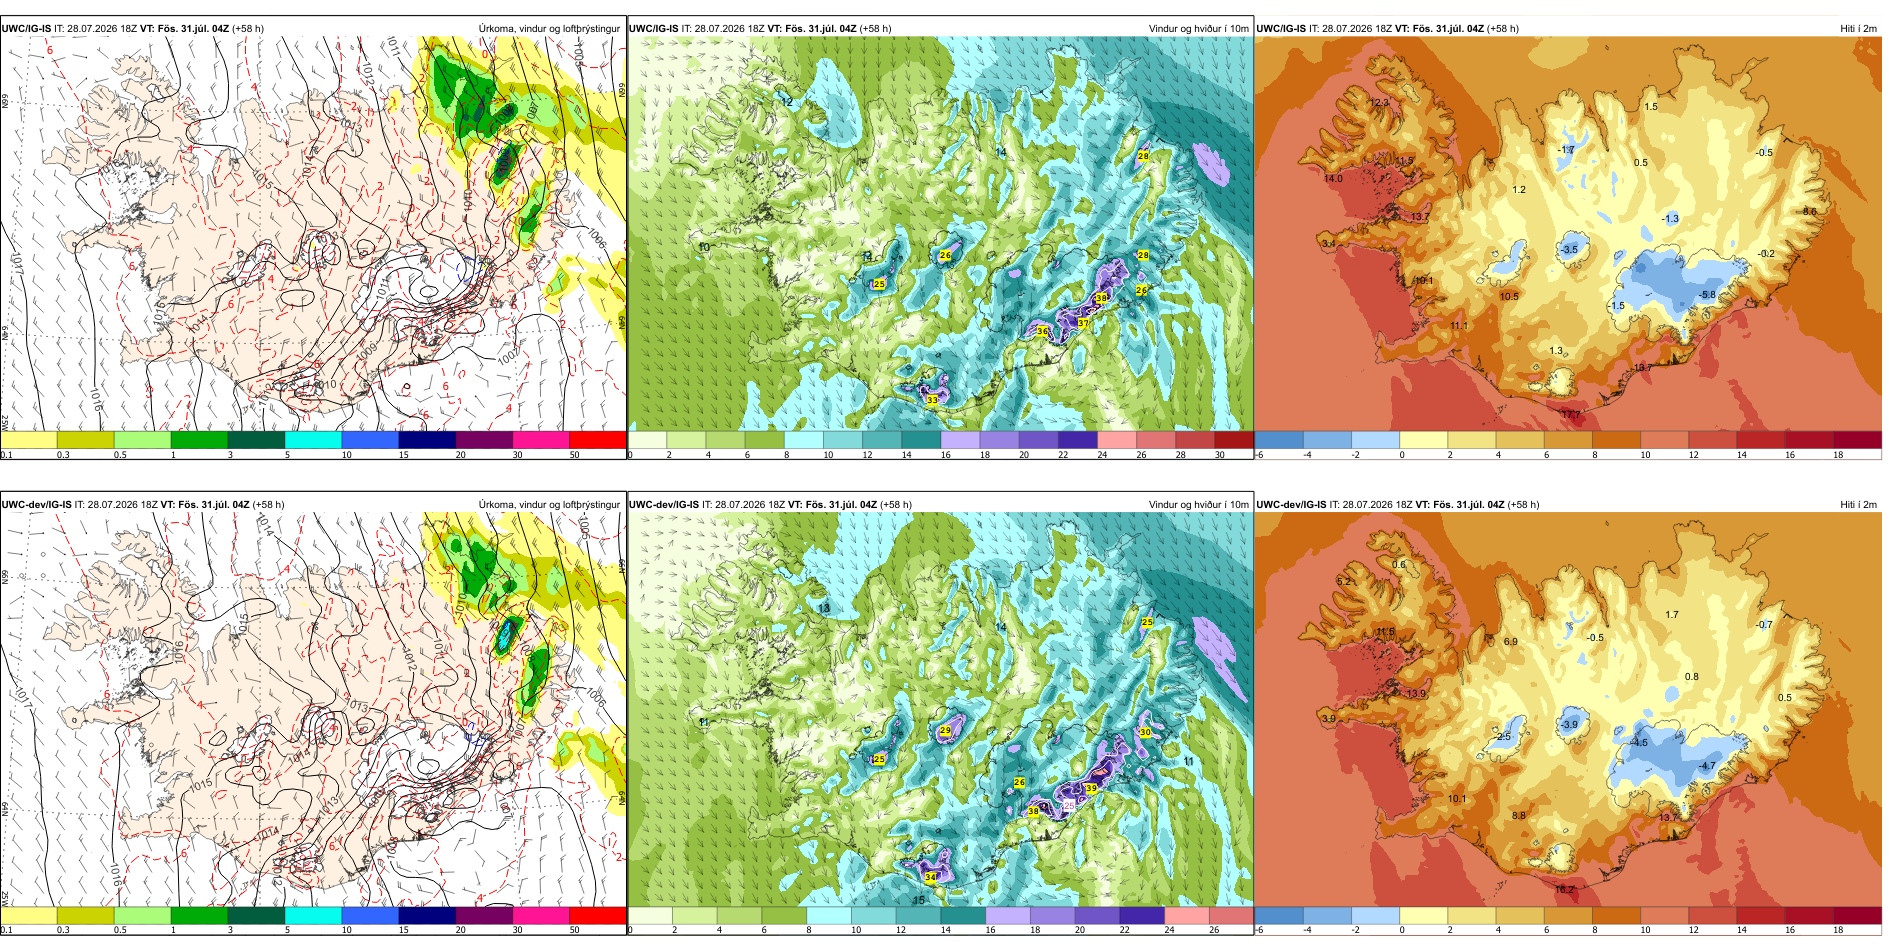Image resolution: width=1900 pixels, height=950 pixels.
Task: Click the 17.7 temperature value on top temperature map
Action: click(x=1572, y=414)
